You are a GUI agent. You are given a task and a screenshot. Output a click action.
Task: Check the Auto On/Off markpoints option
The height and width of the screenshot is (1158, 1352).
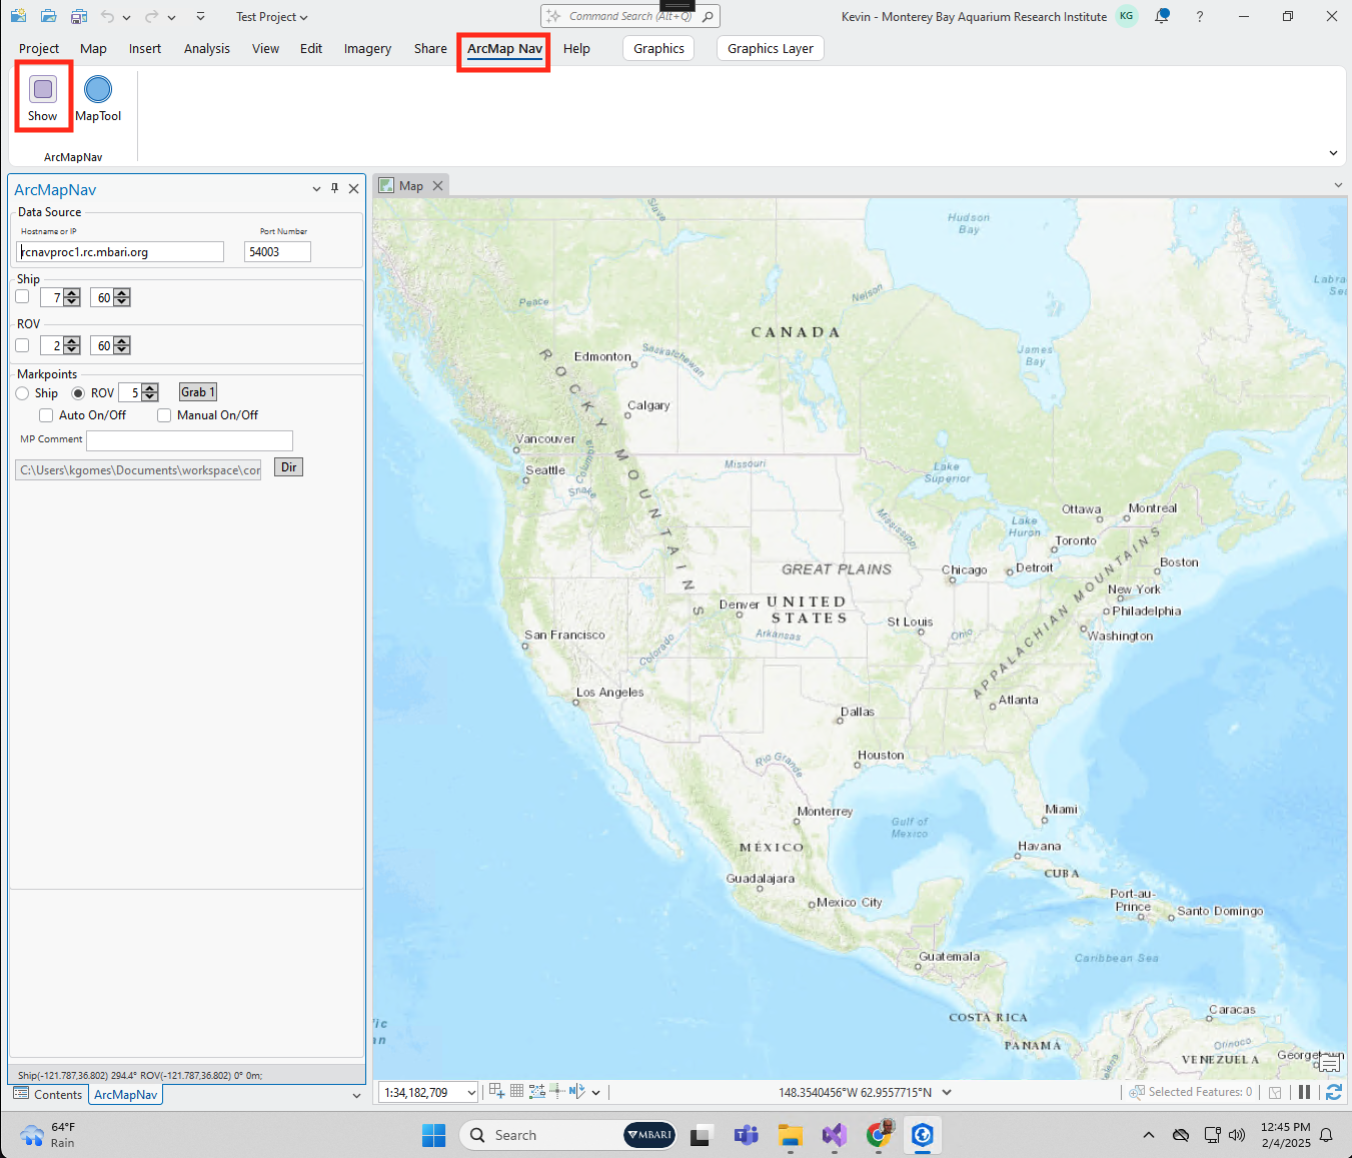click(x=46, y=414)
